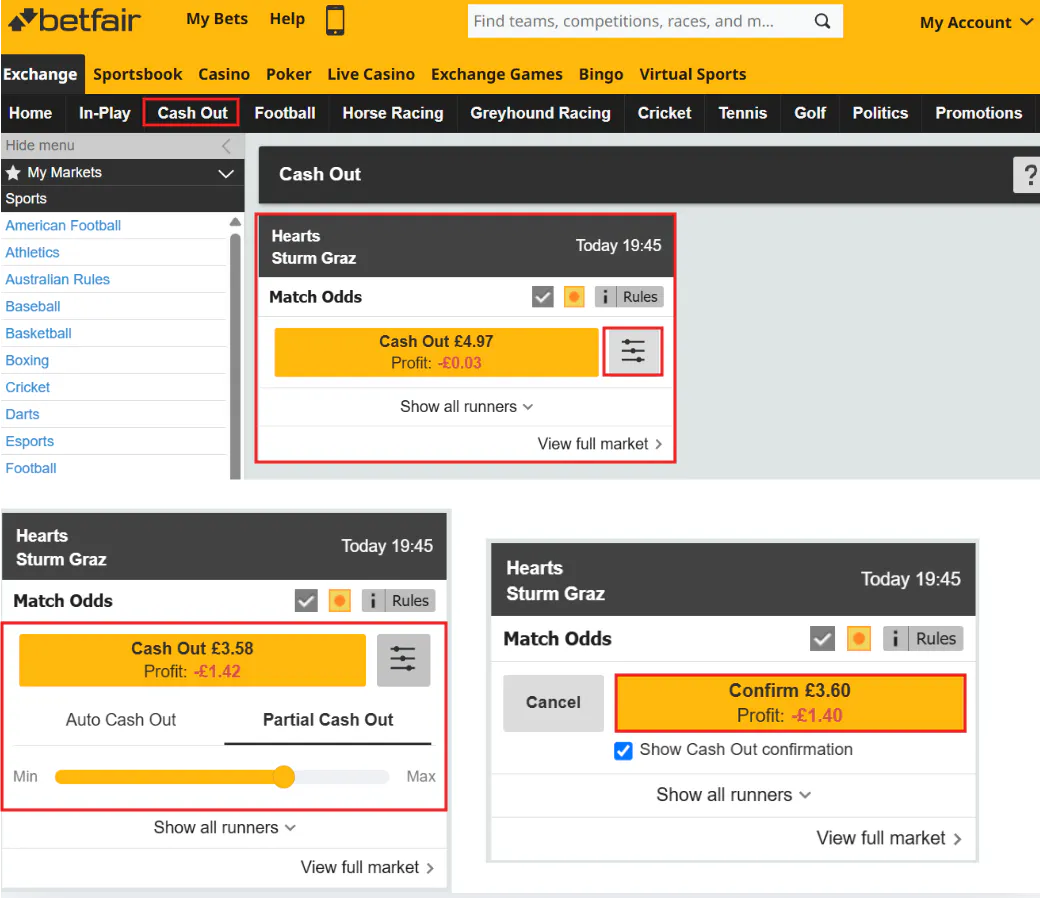Switch to the Sportsbook tab
The height and width of the screenshot is (898, 1040).
click(x=137, y=74)
